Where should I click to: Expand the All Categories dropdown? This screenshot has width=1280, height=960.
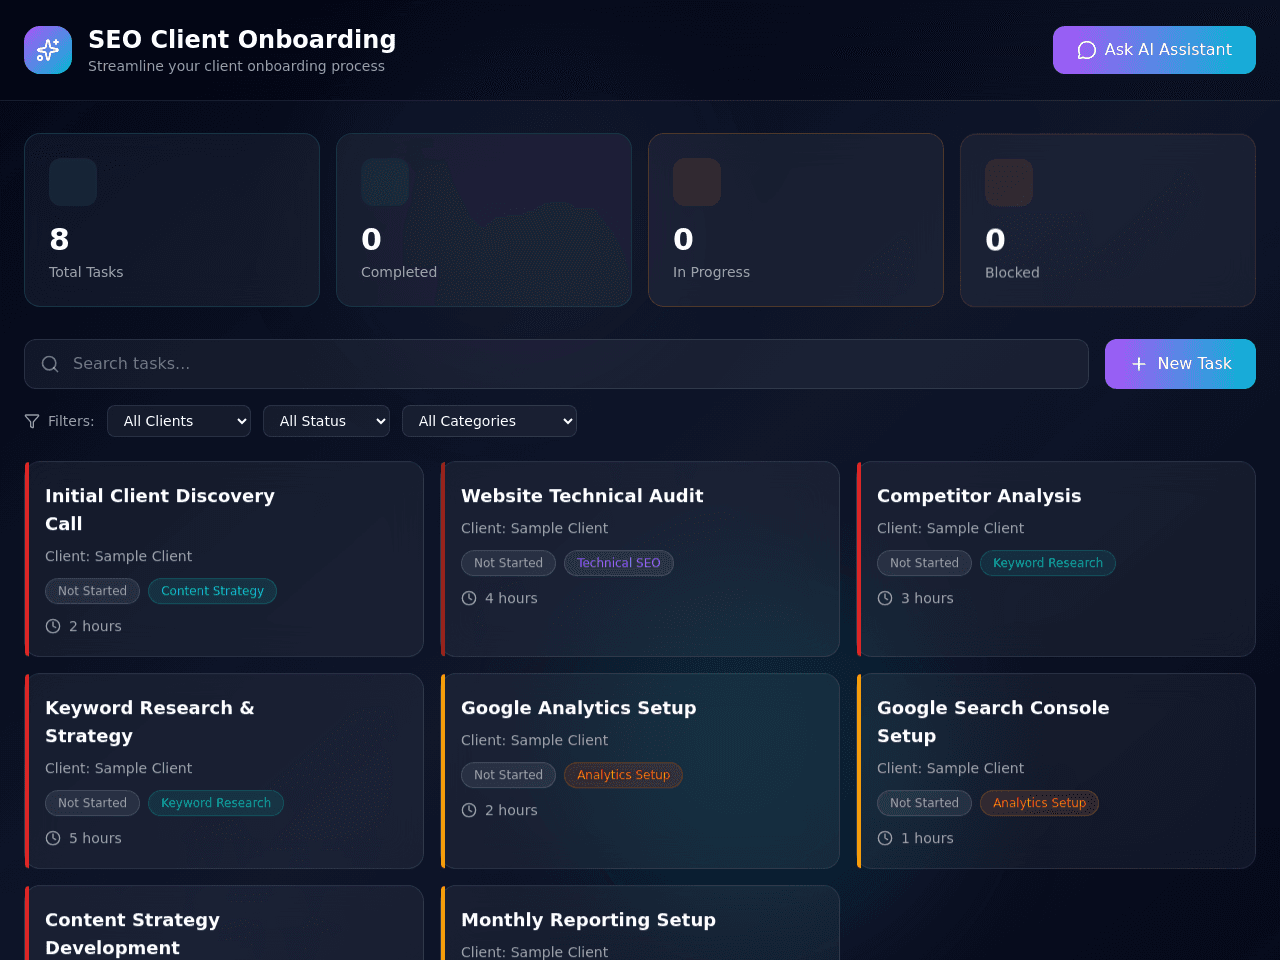point(489,421)
